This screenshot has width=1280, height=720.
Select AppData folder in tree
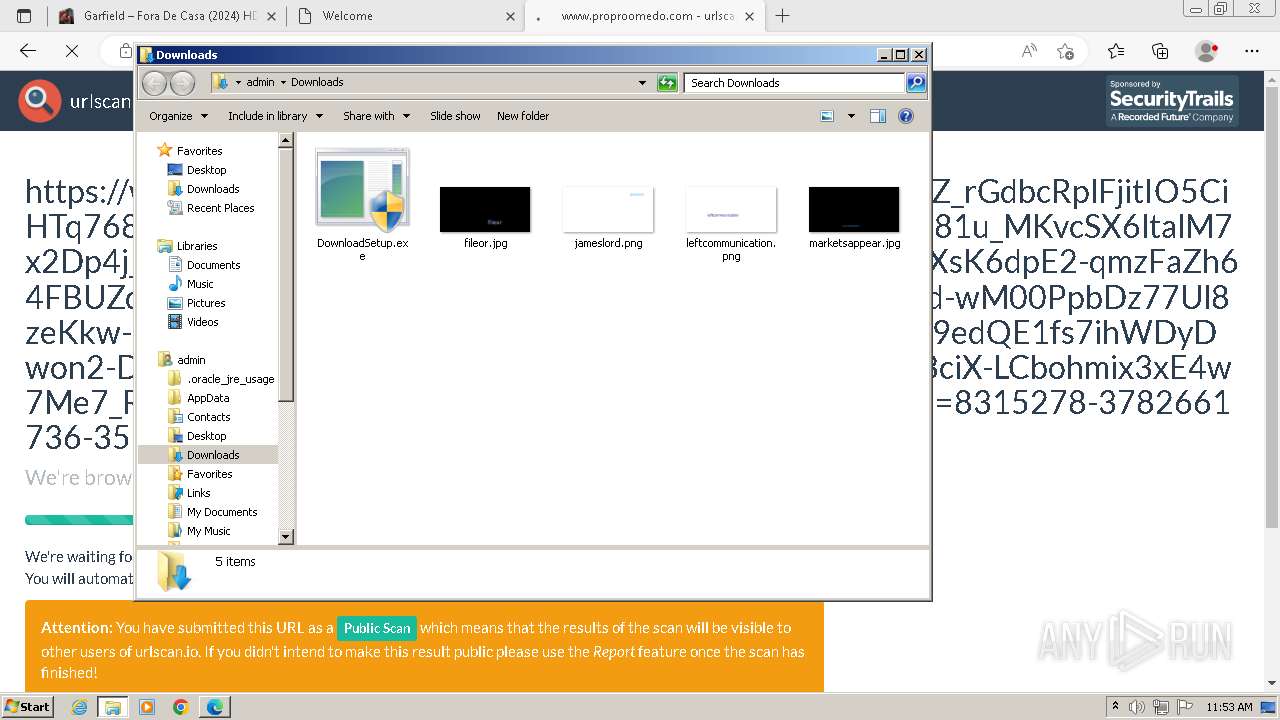(x=208, y=398)
